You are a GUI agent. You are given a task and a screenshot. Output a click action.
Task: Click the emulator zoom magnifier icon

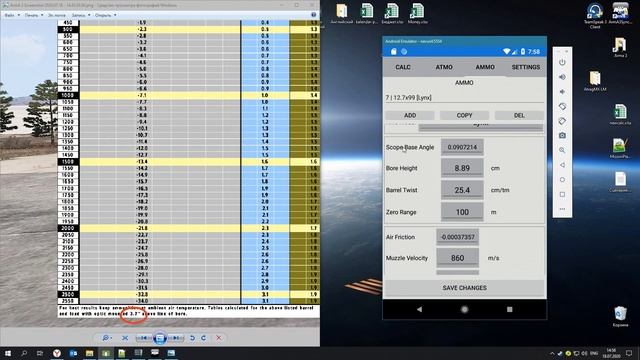(x=562, y=150)
